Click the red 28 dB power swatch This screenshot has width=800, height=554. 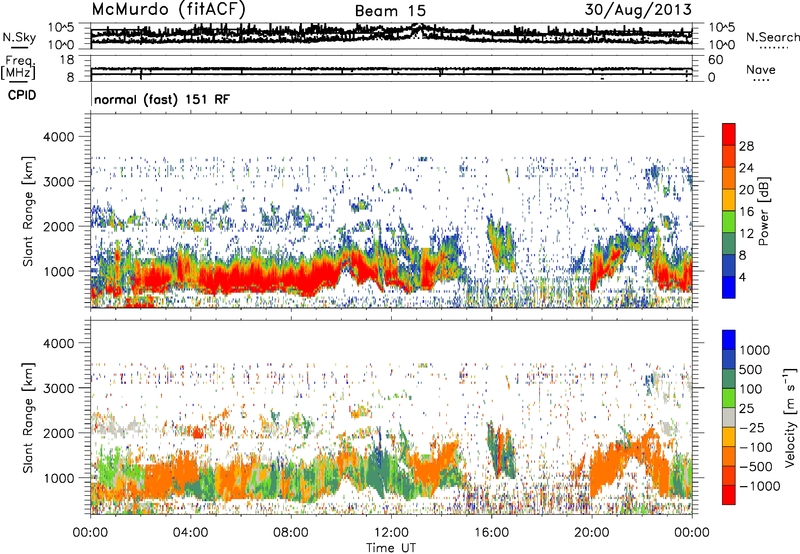point(729,134)
